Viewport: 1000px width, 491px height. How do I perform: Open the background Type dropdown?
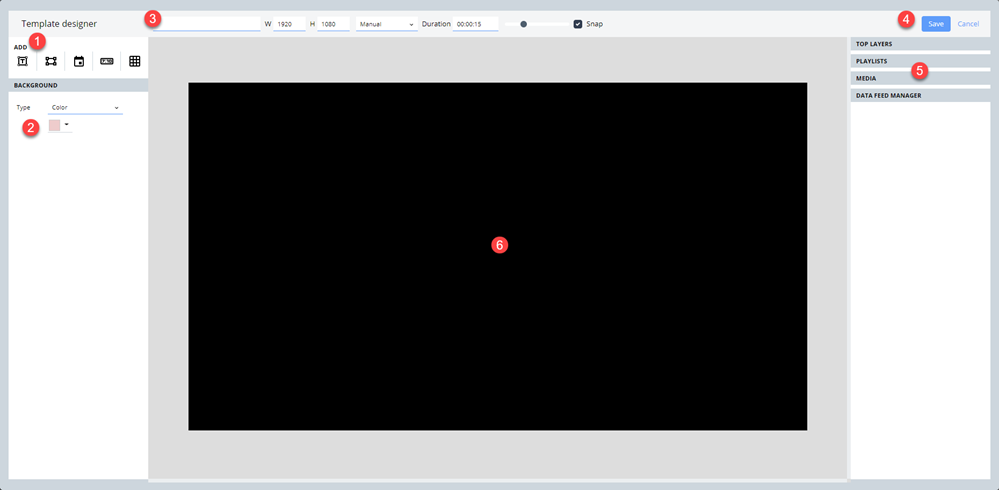[85, 107]
